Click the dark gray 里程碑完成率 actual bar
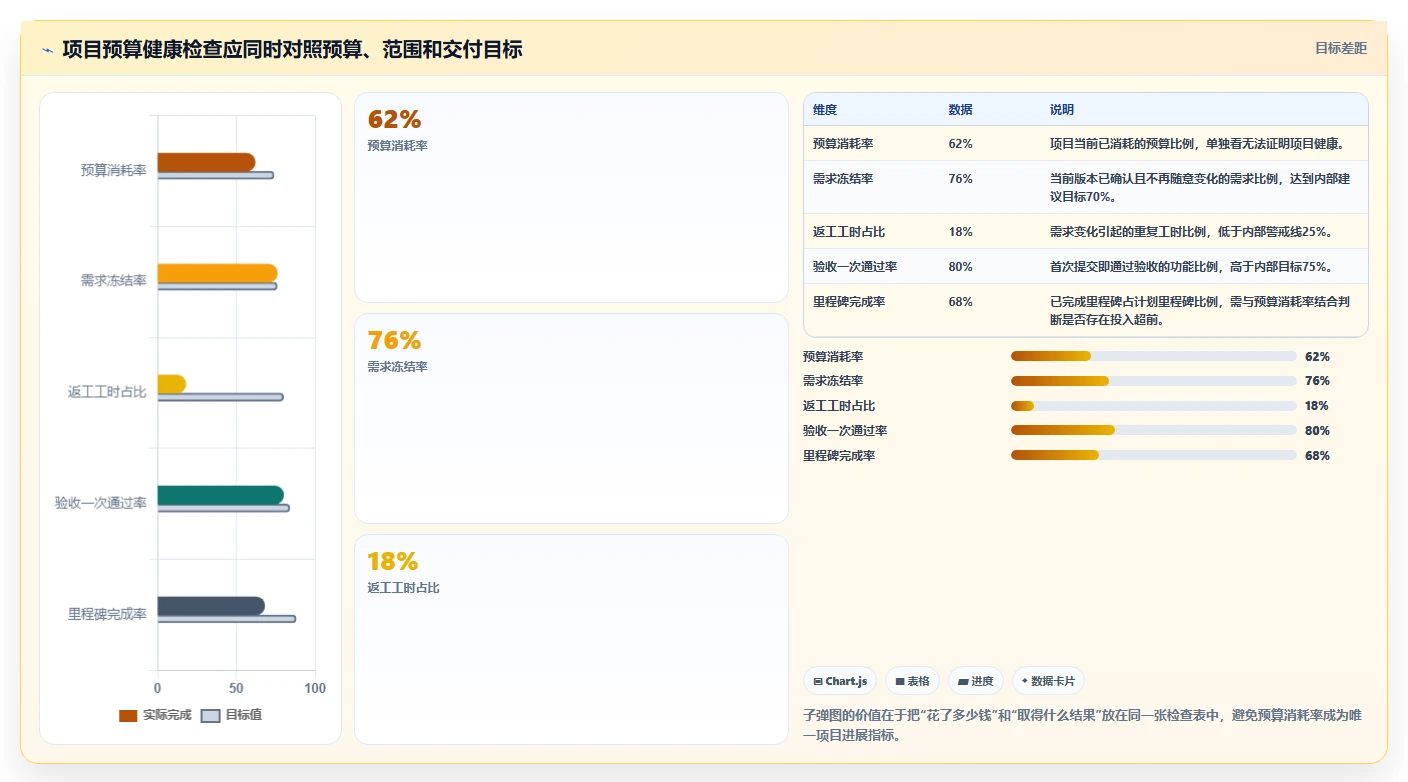The image size is (1408, 782). 211,606
